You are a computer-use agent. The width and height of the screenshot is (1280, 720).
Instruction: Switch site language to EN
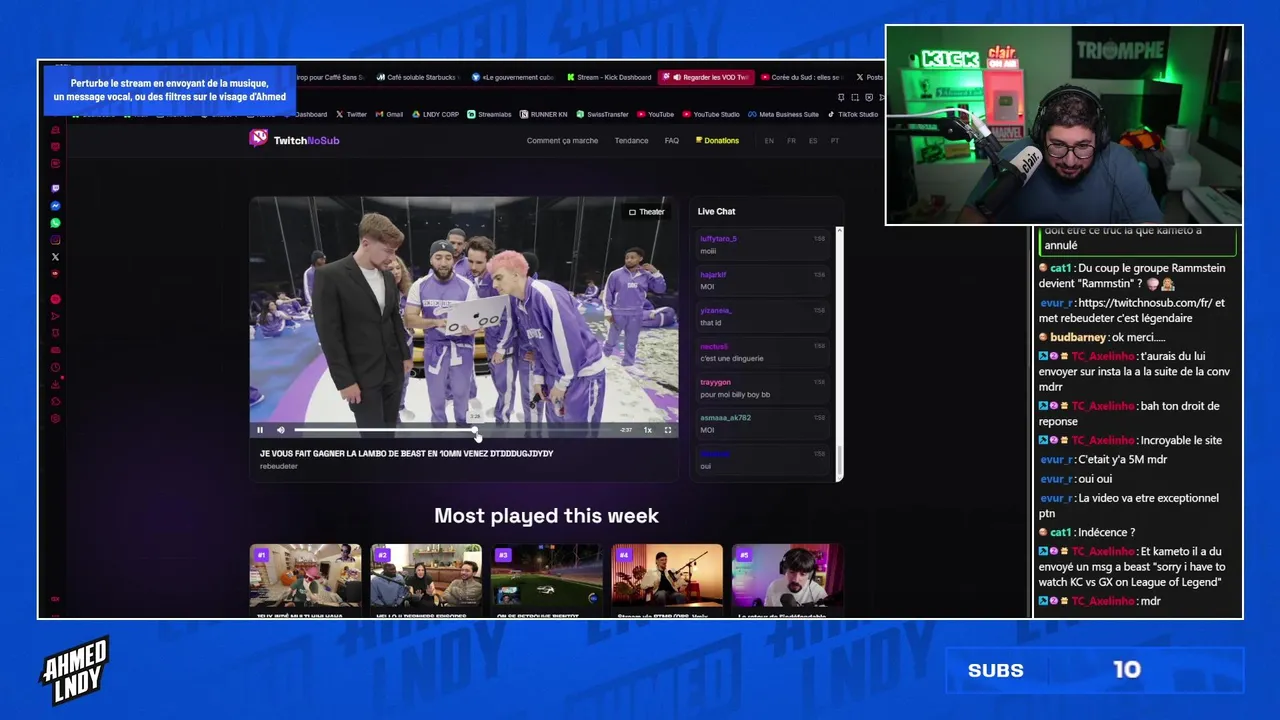769,141
